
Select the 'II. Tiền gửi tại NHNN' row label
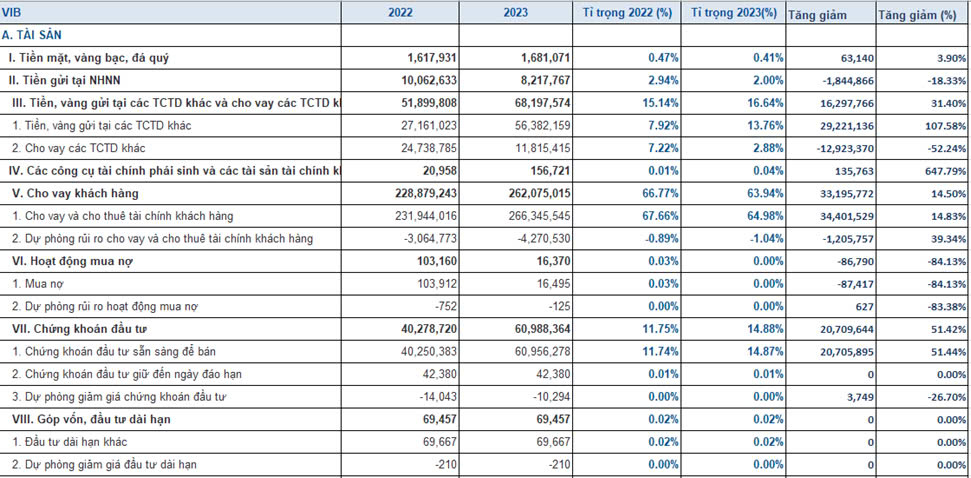(x=71, y=80)
